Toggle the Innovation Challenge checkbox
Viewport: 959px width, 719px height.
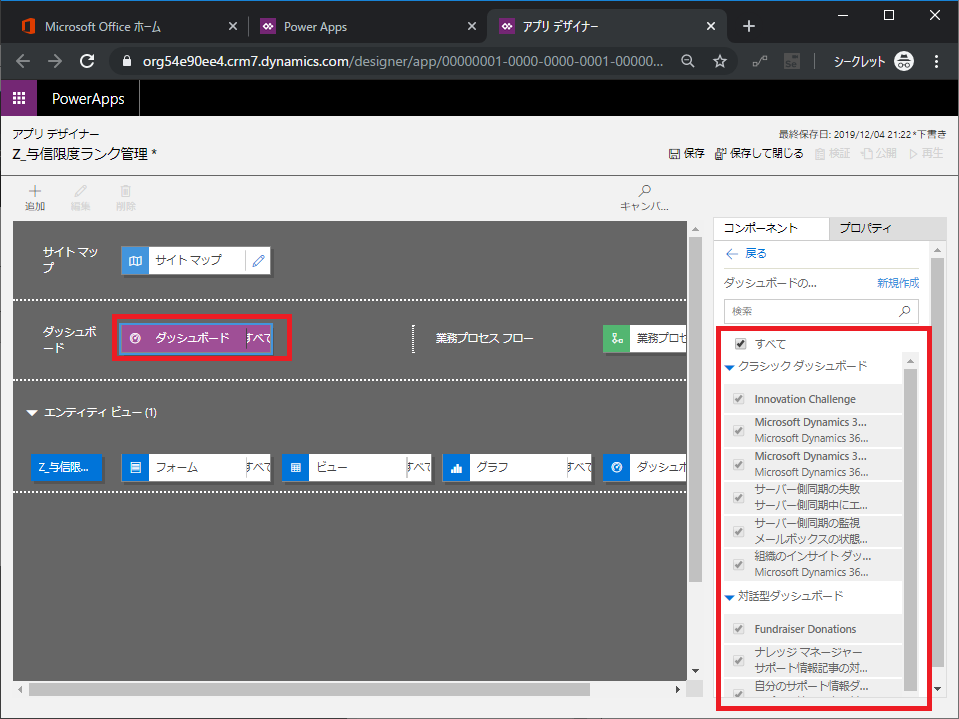(739, 399)
